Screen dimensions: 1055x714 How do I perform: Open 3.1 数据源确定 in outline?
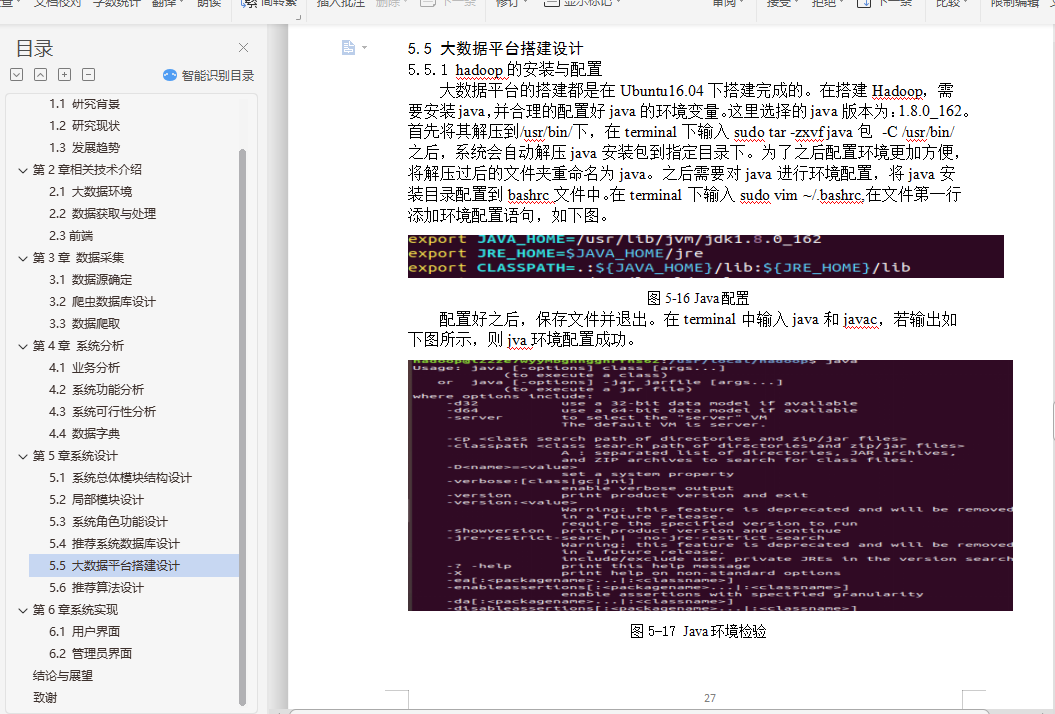point(90,280)
